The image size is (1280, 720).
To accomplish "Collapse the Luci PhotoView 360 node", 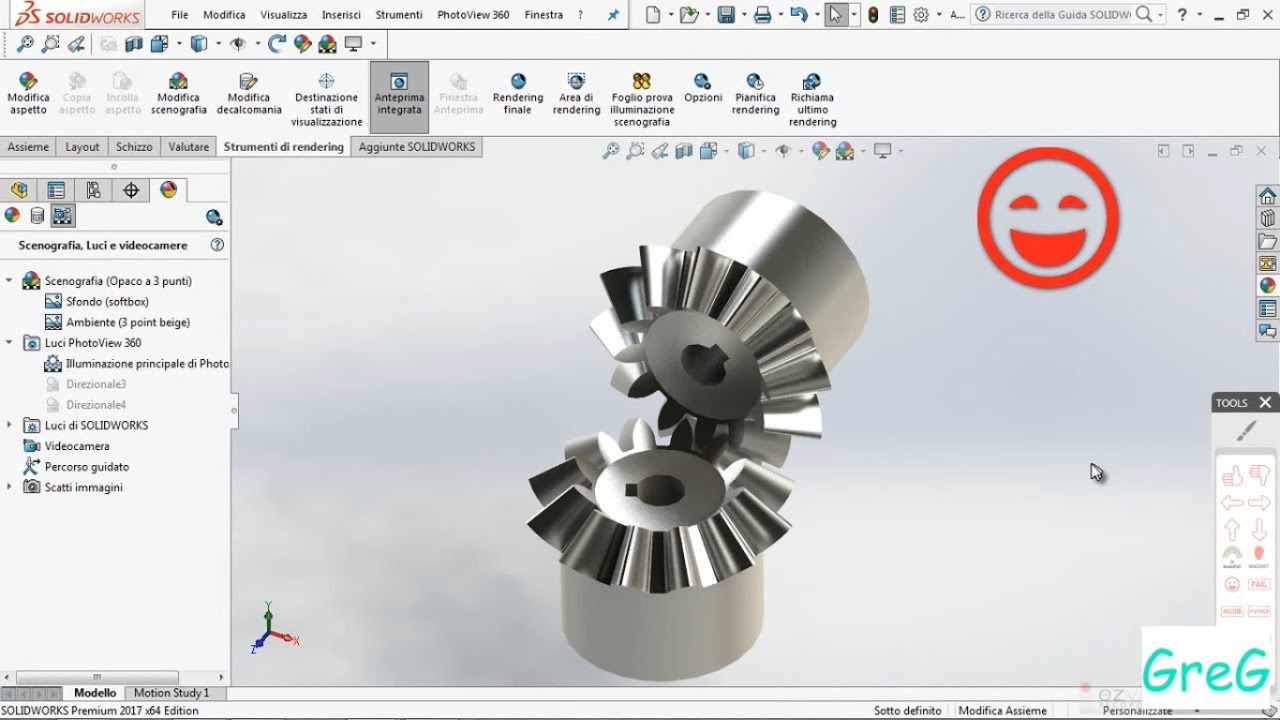I will [x=9, y=343].
